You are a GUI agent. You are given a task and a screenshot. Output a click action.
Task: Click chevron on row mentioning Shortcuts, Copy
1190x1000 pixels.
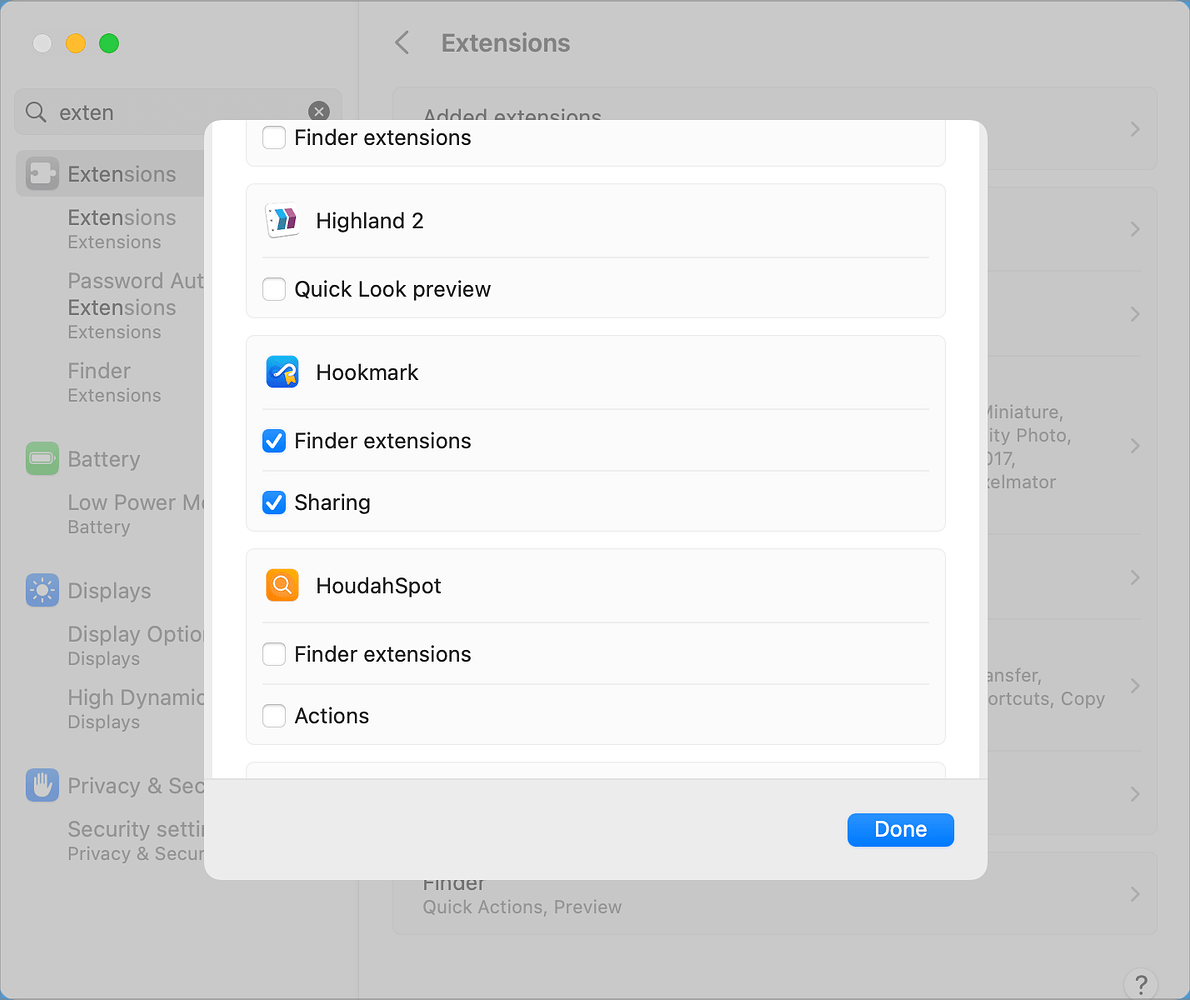pyautogui.click(x=1135, y=686)
